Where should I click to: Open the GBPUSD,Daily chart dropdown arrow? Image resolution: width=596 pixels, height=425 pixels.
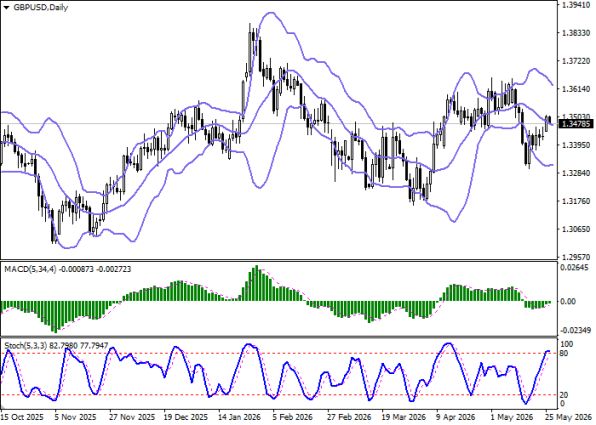tap(6, 7)
